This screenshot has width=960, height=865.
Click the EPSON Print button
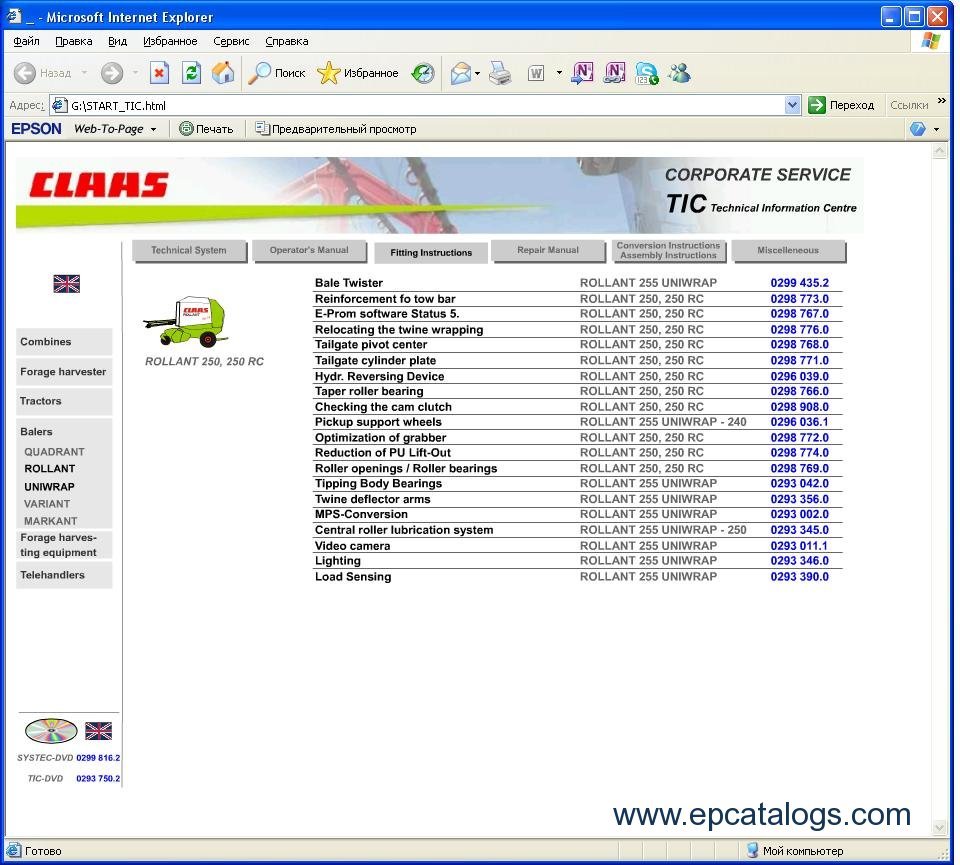click(x=206, y=129)
